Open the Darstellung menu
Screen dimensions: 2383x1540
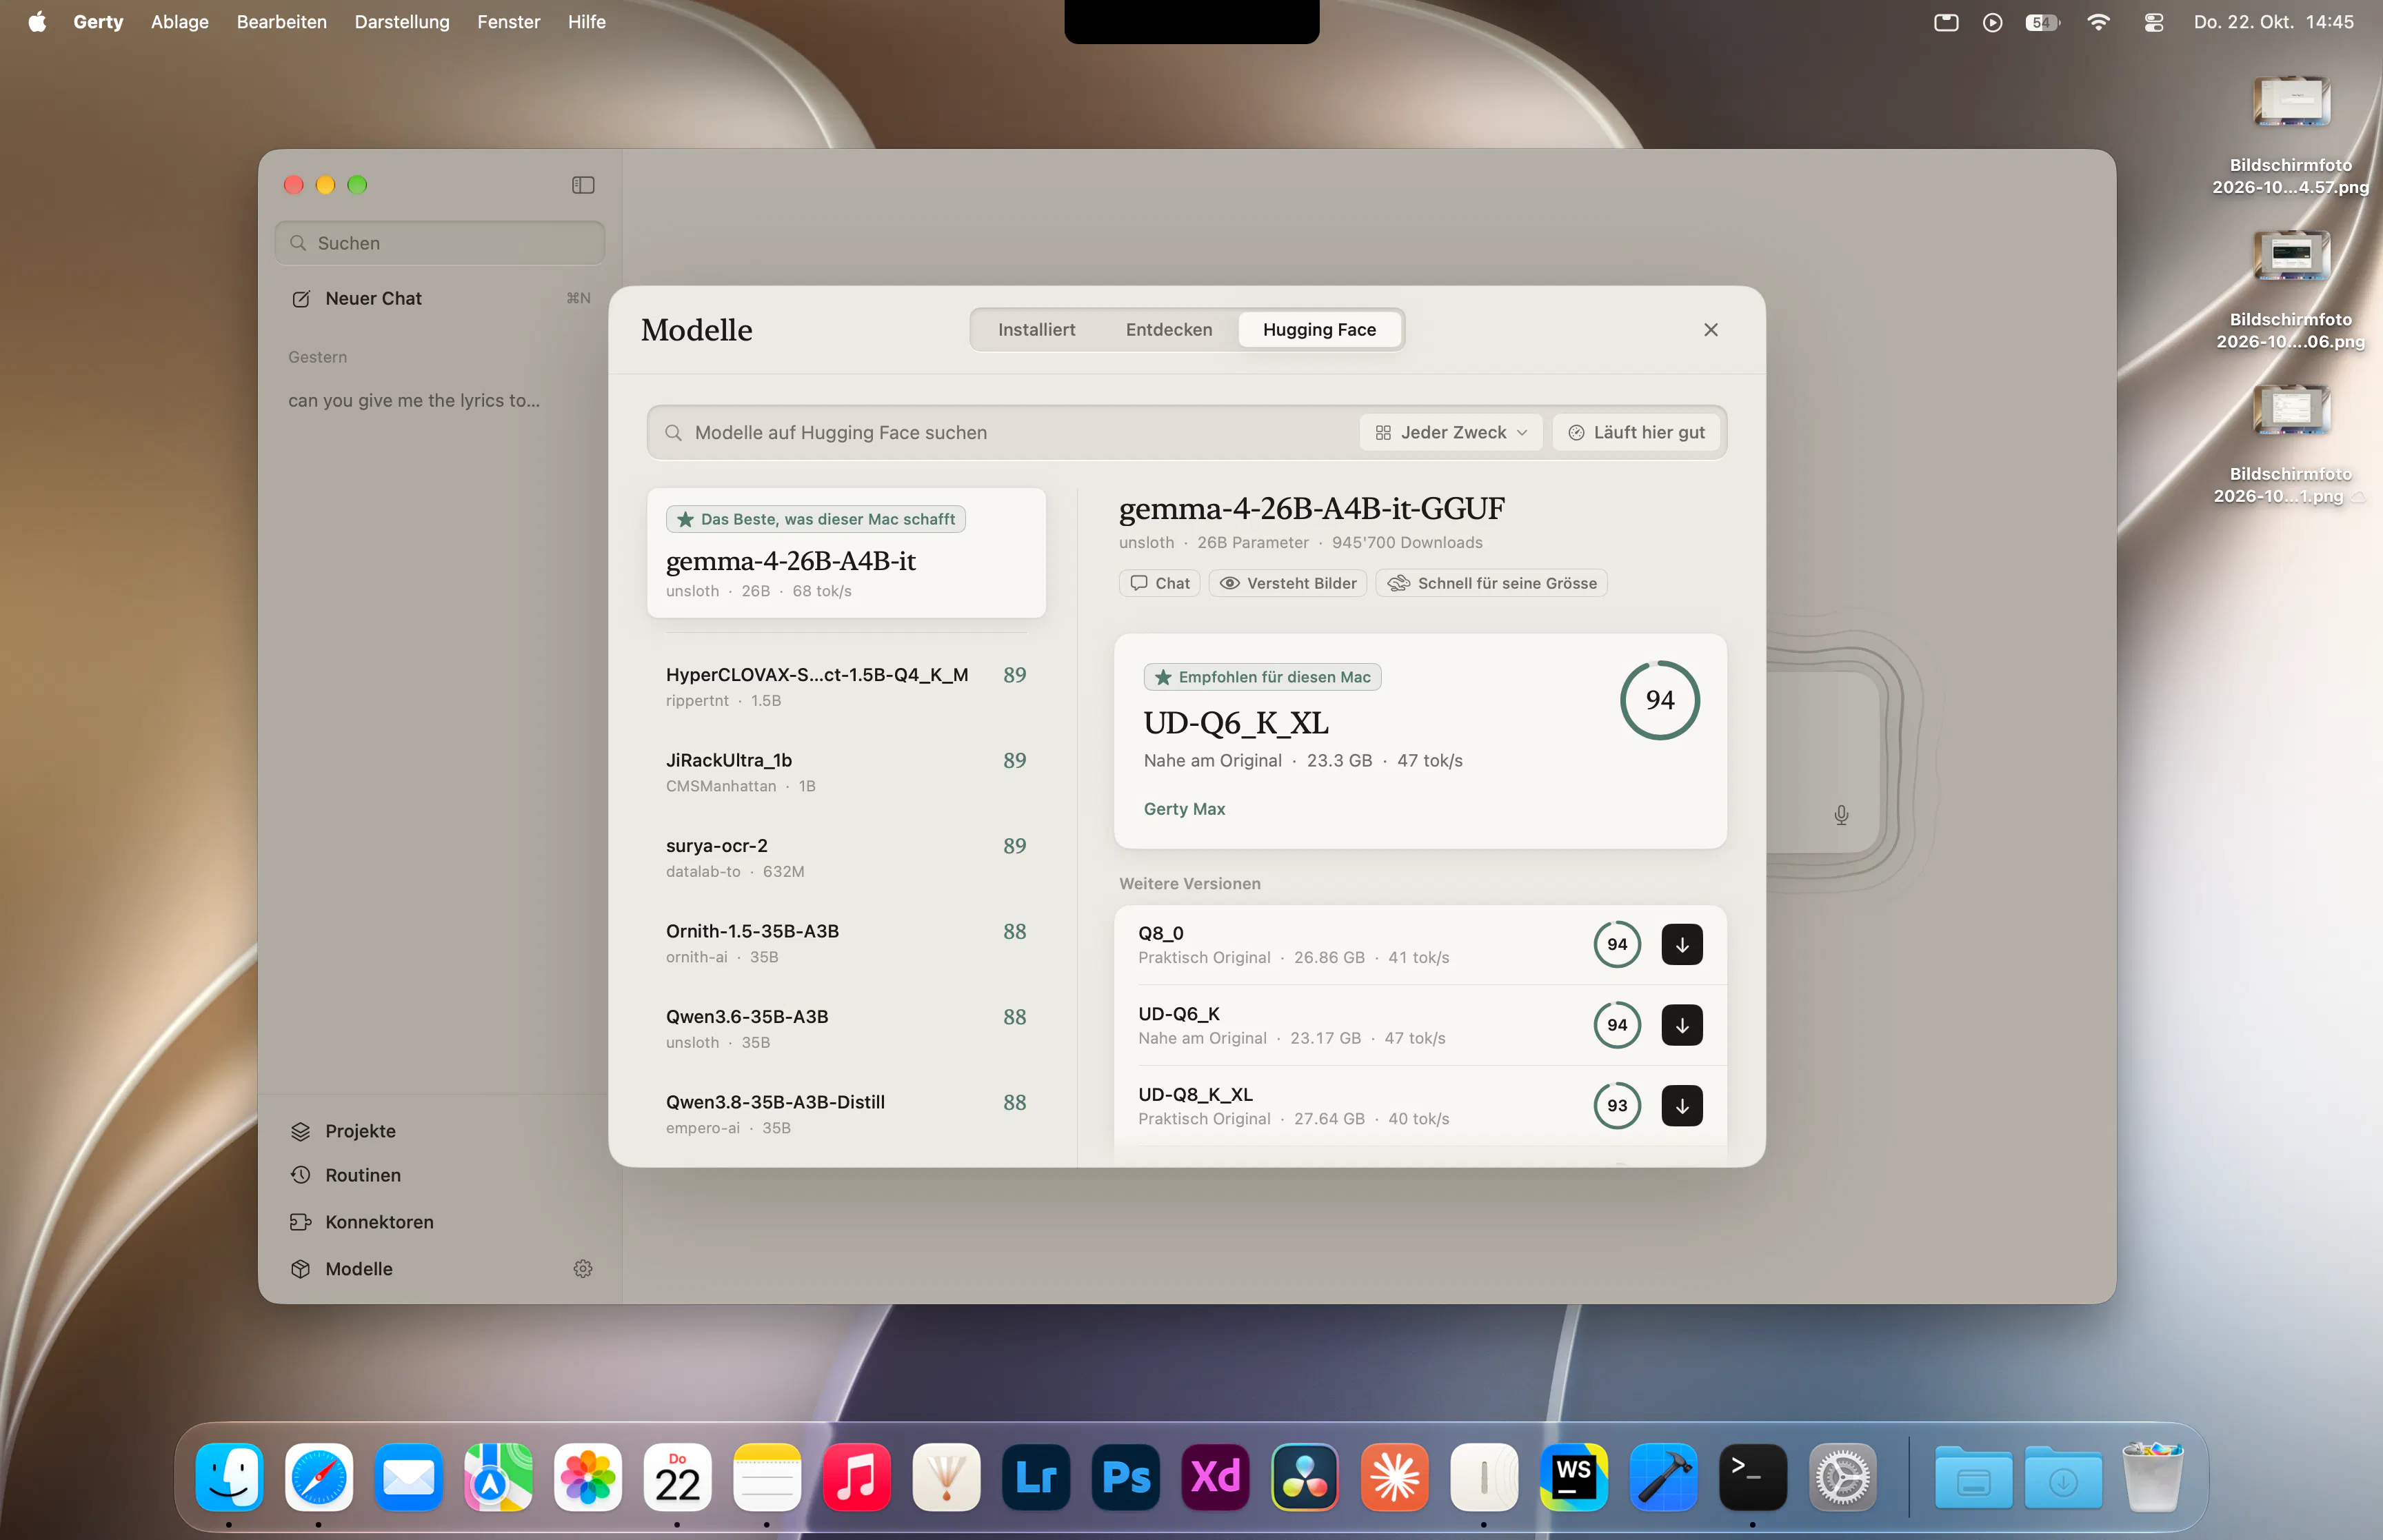pyautogui.click(x=401, y=22)
